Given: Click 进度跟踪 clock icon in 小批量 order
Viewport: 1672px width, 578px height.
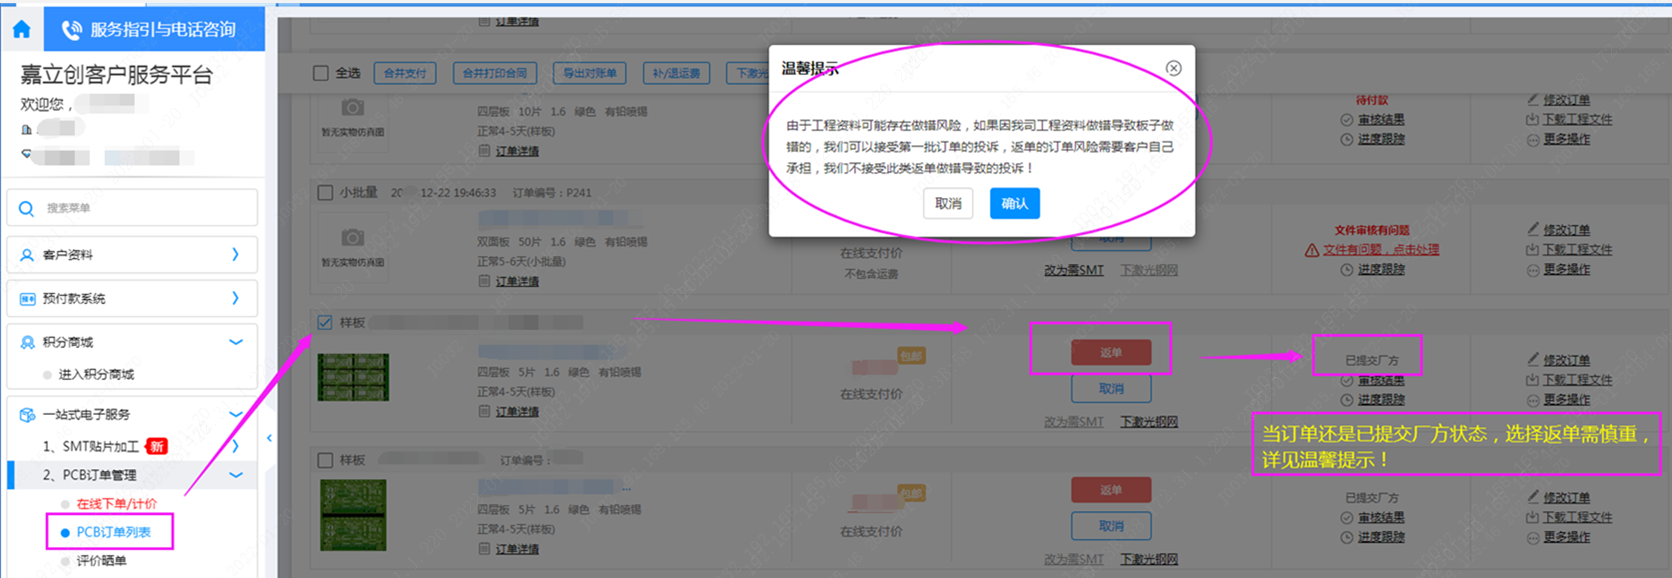Looking at the screenshot, I should point(1347,269).
